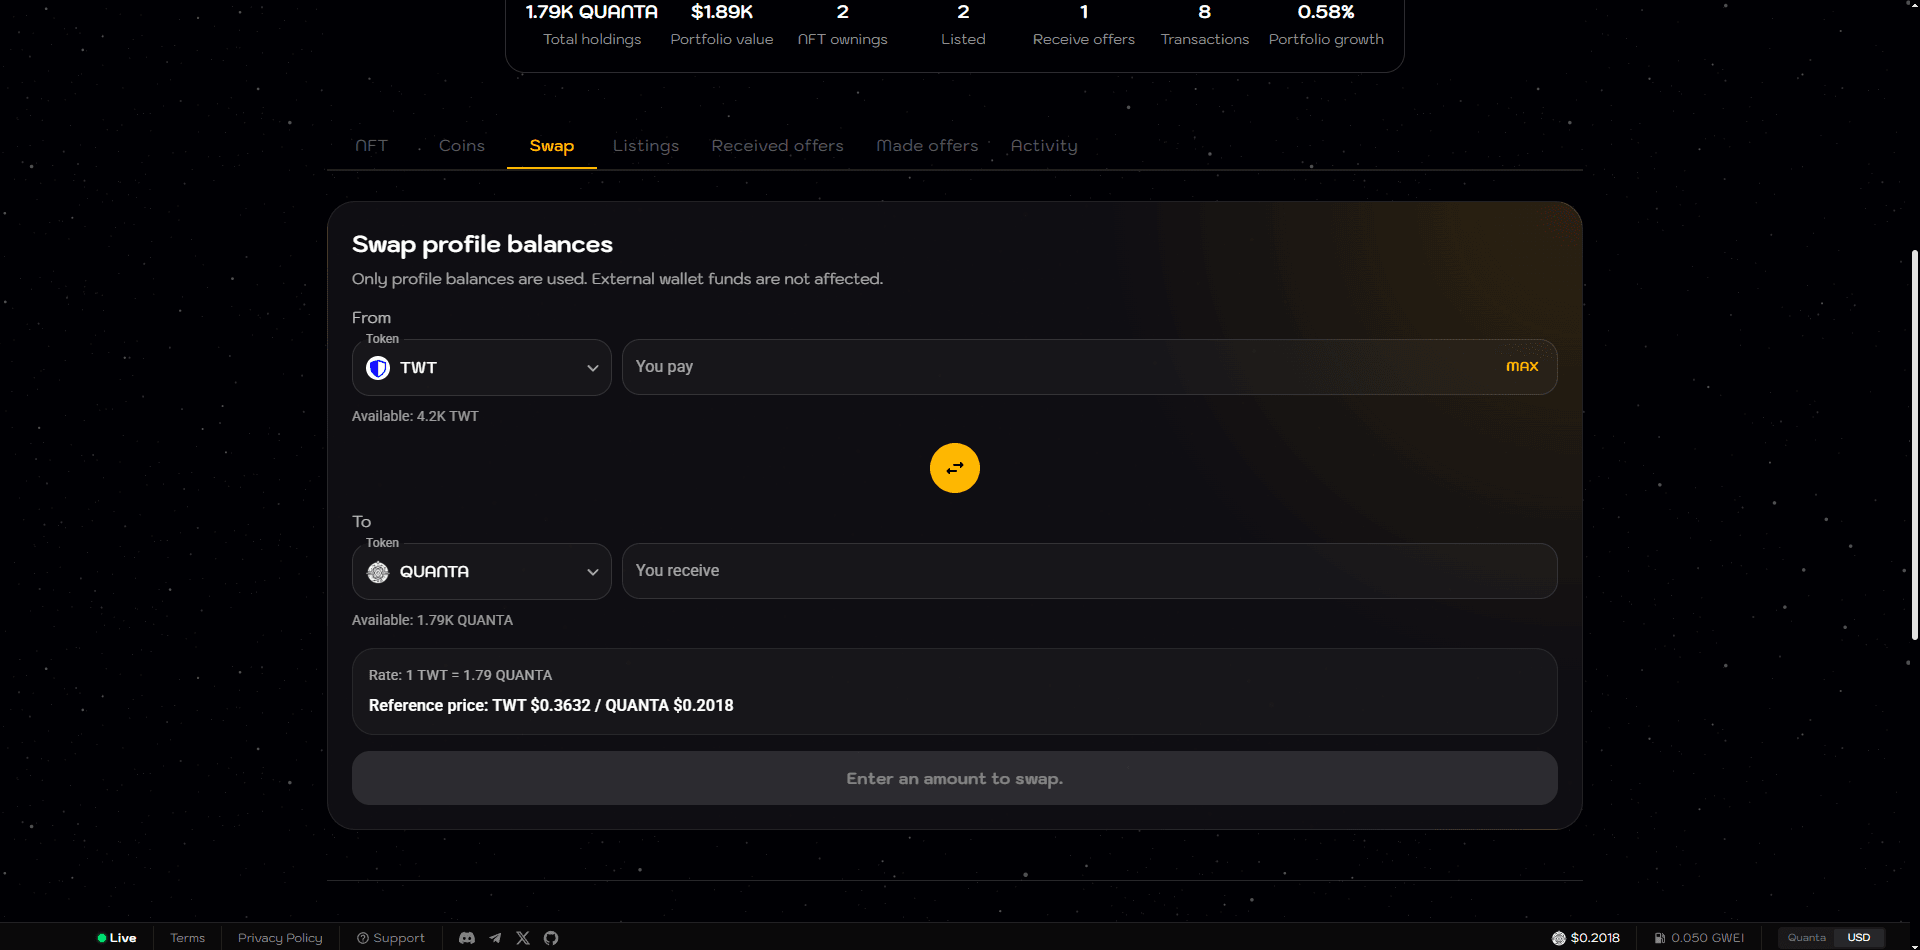The image size is (1920, 950).
Task: Click the TWT token logo icon
Action: 378,368
